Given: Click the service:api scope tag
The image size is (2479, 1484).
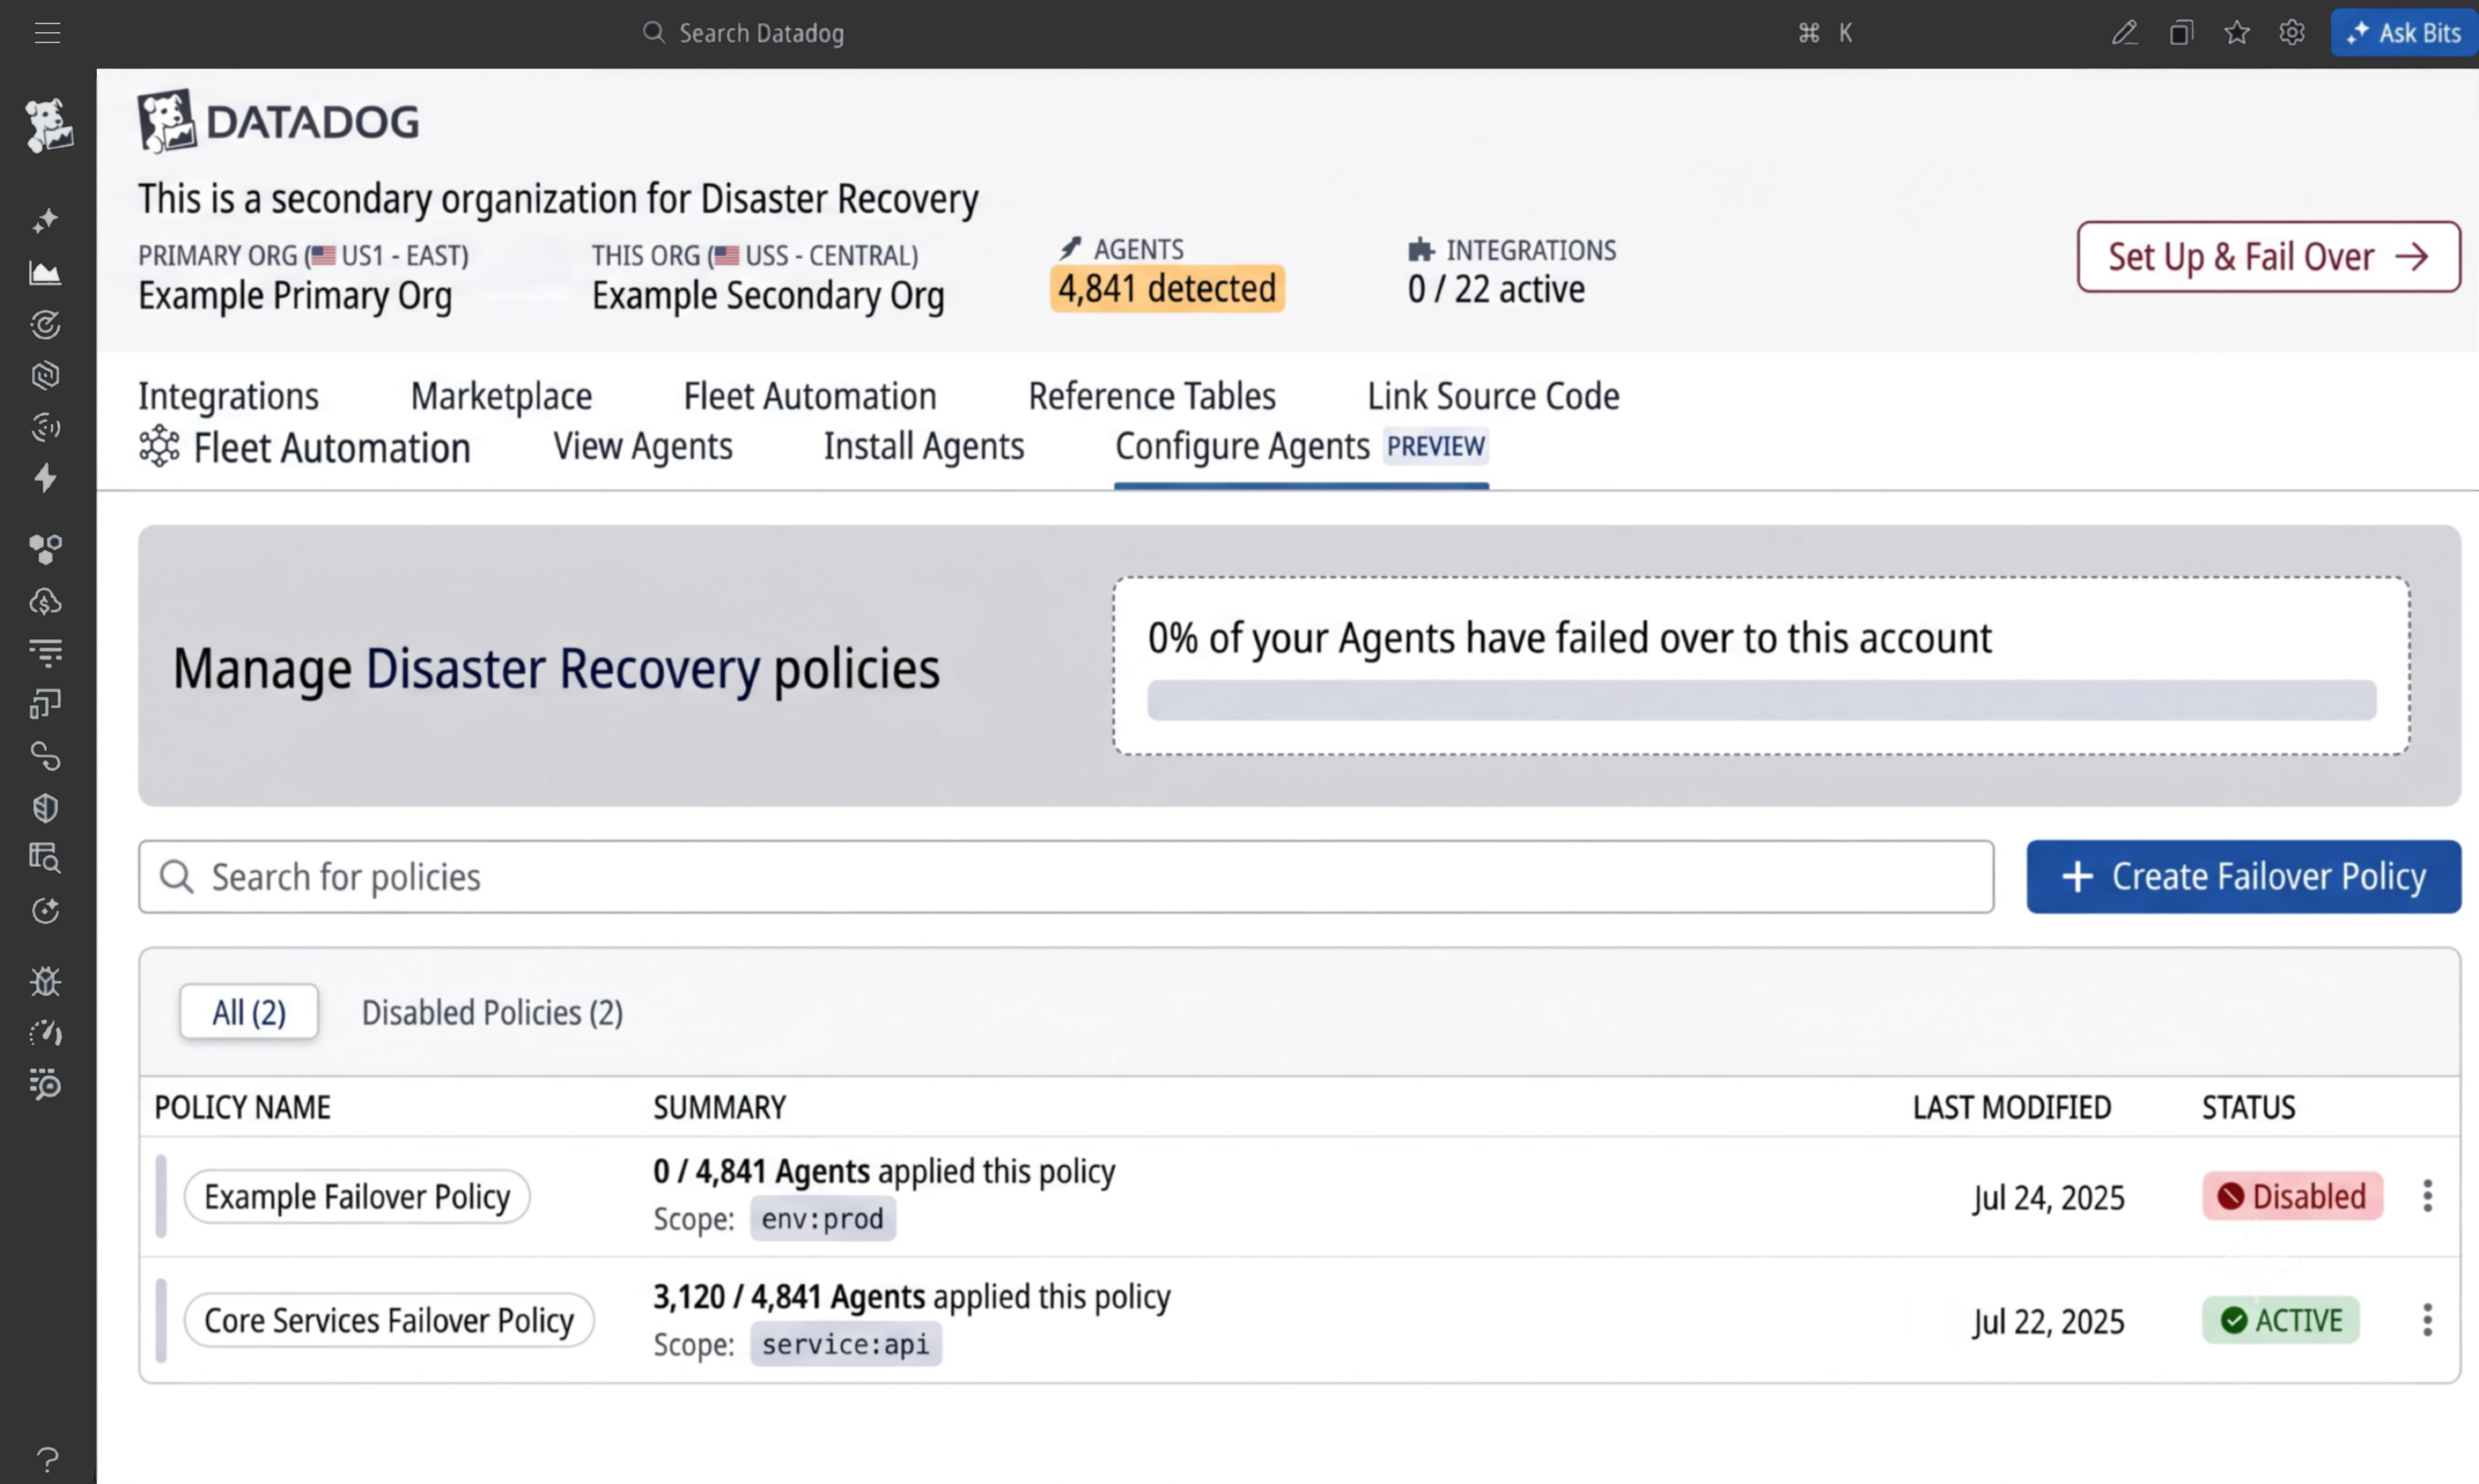Looking at the screenshot, I should click(846, 1344).
